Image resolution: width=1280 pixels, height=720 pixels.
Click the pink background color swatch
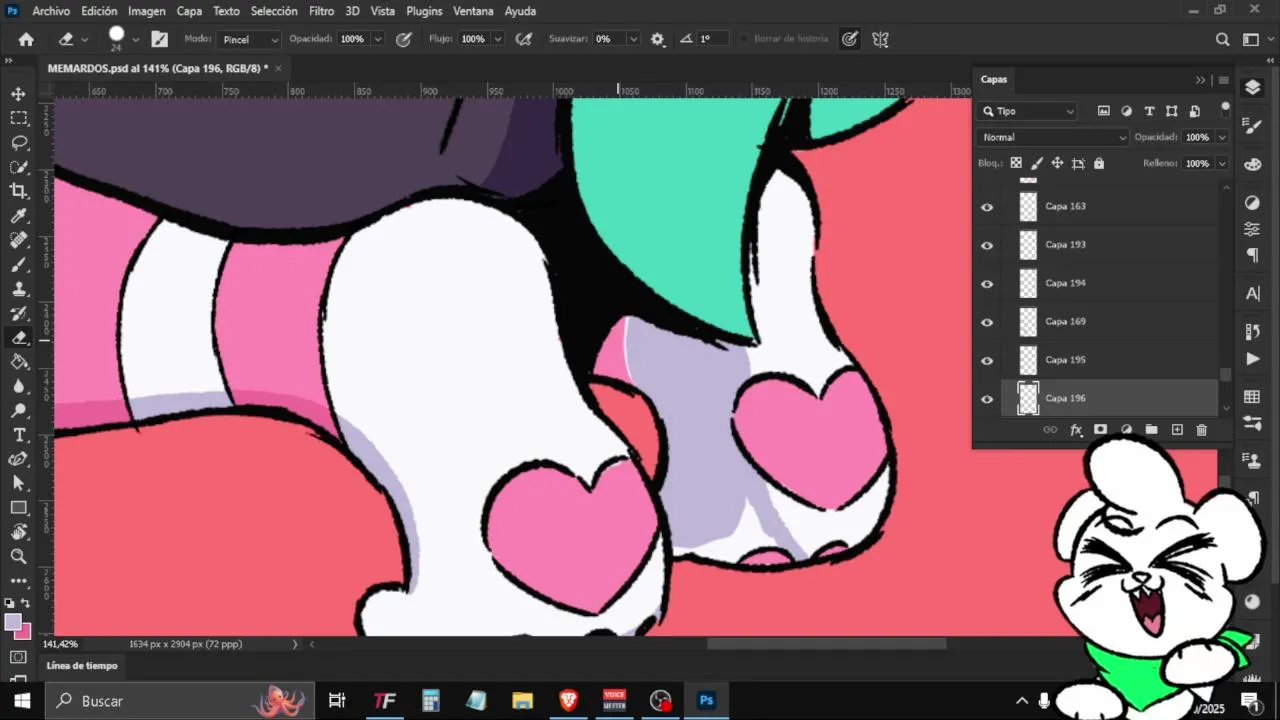tap(23, 632)
